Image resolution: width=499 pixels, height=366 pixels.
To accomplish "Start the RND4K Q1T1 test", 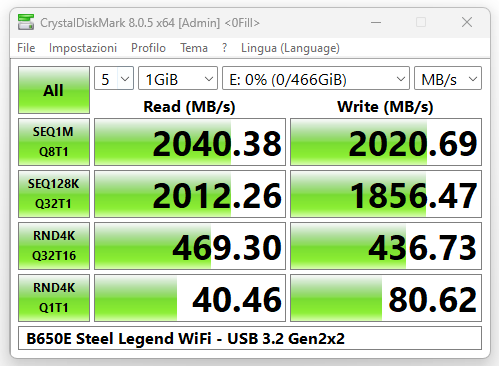I will (x=54, y=298).
